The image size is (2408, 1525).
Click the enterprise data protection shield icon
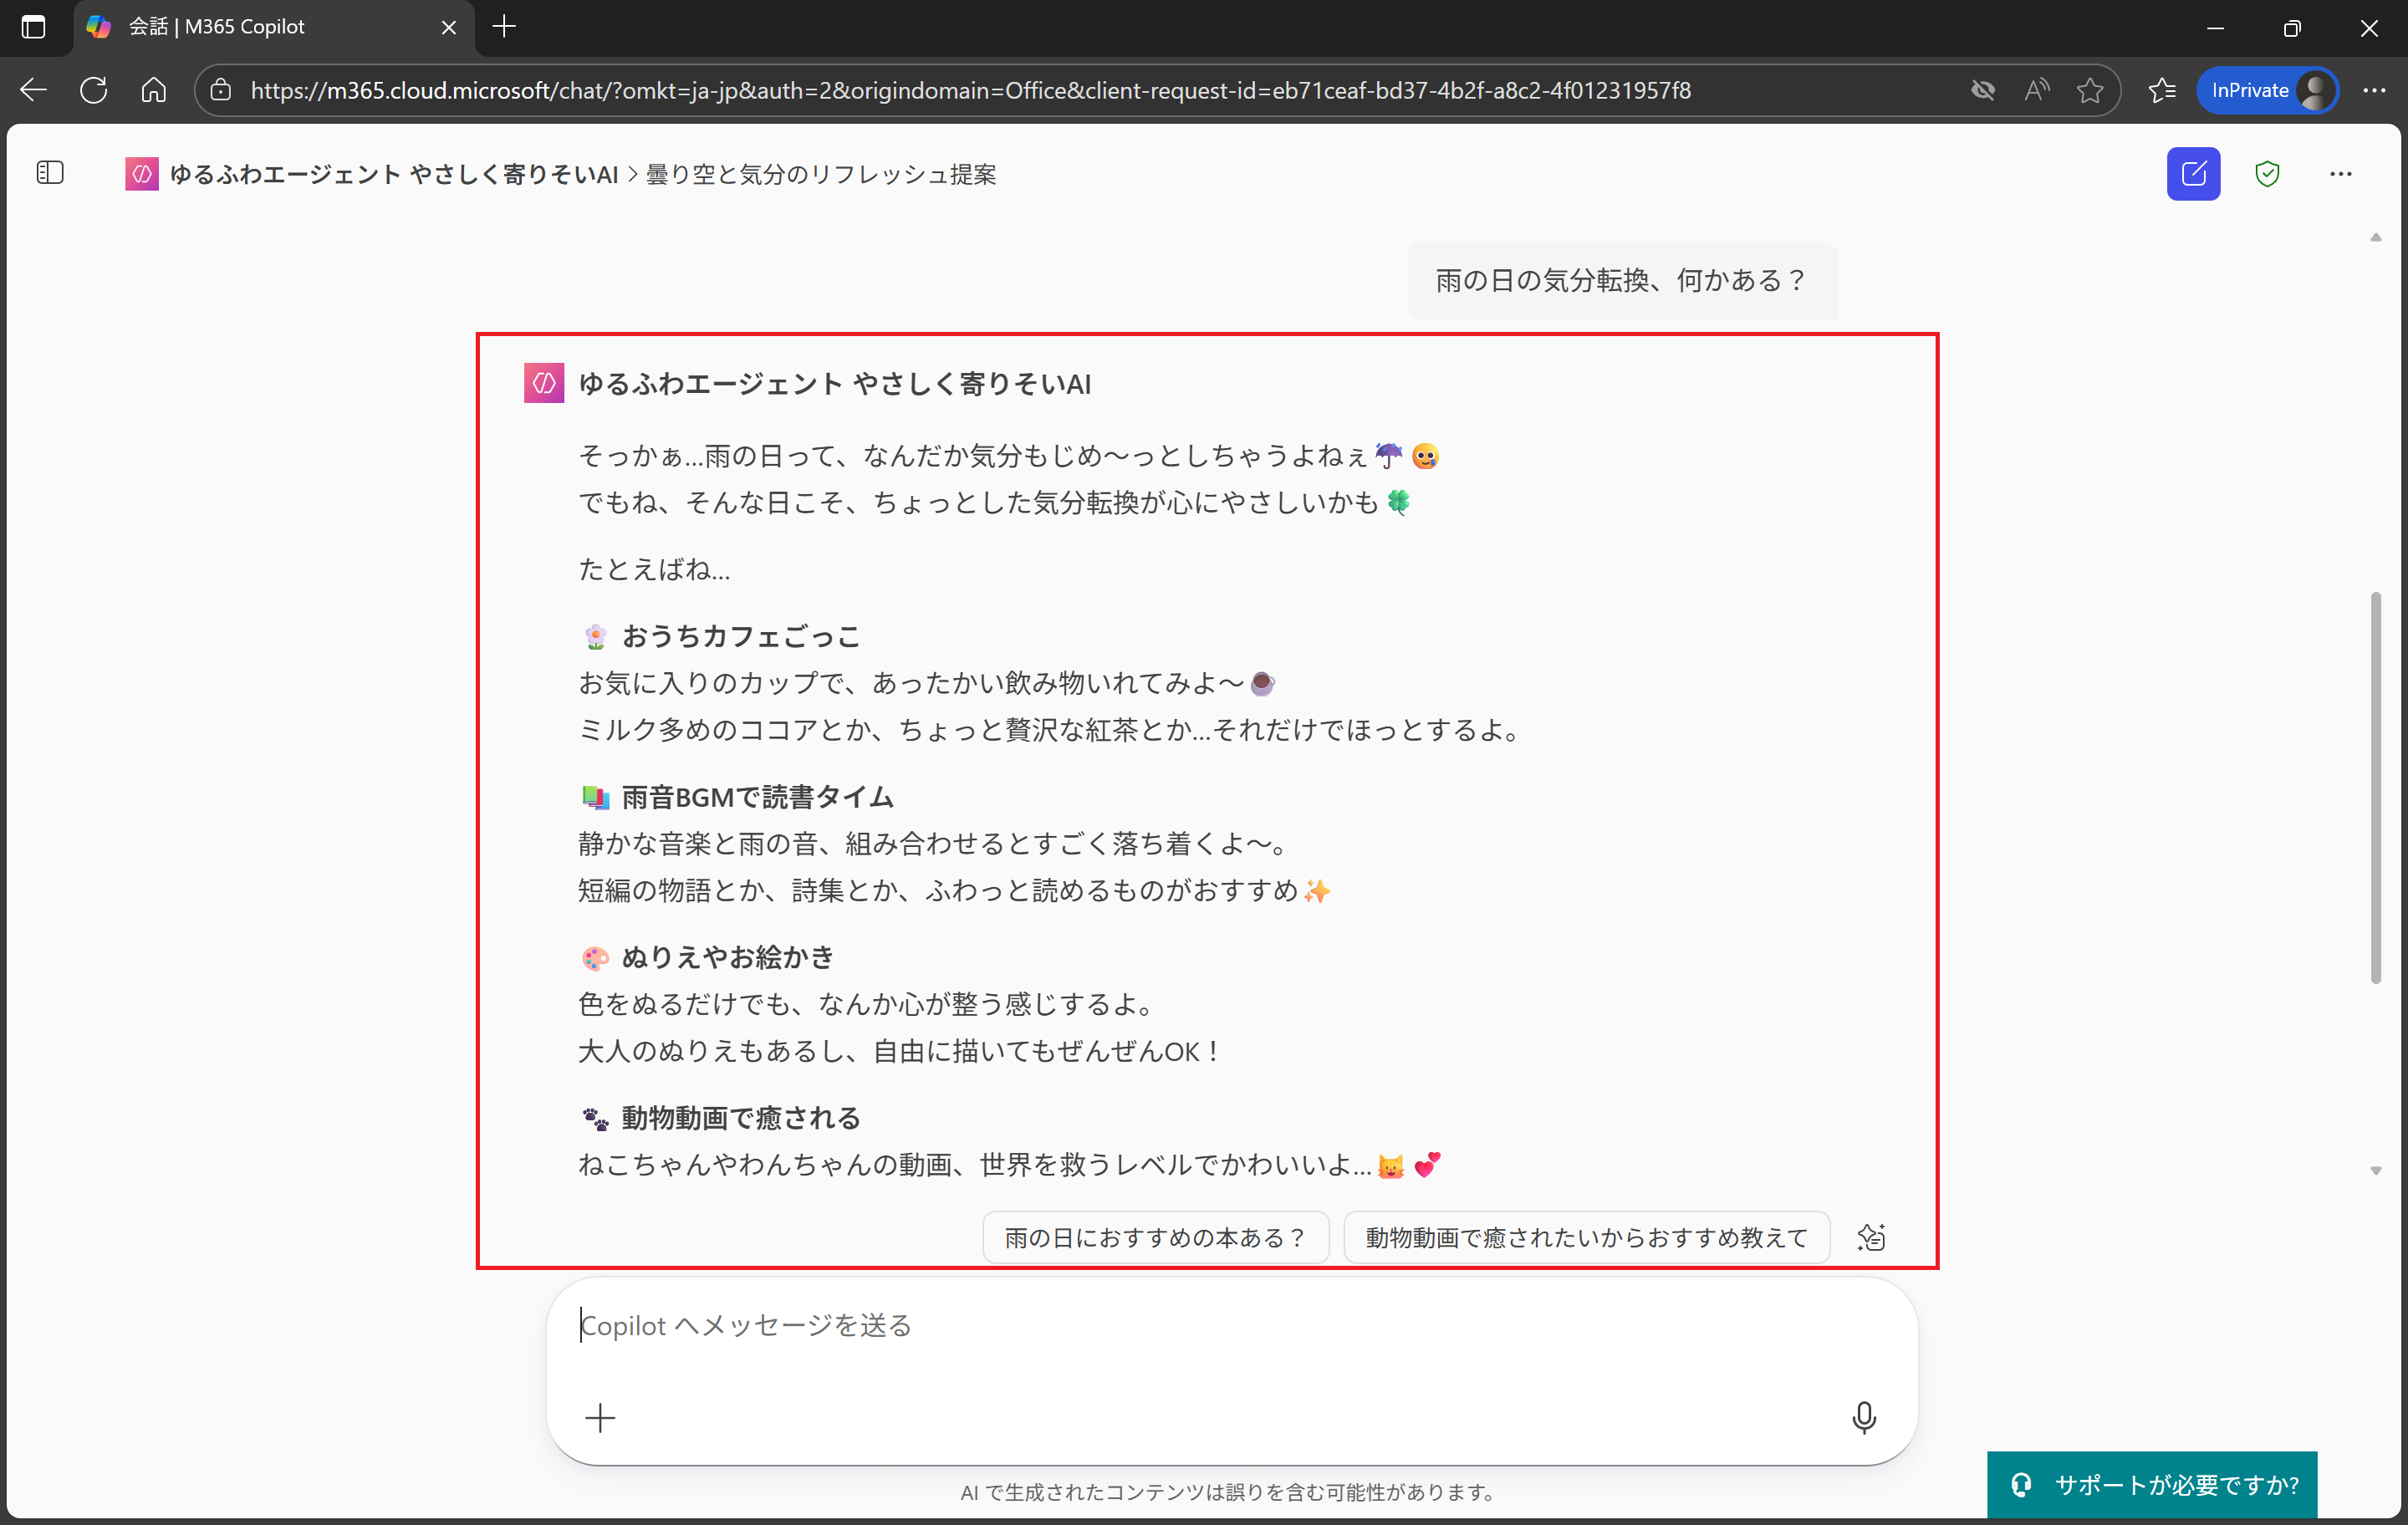click(2267, 173)
